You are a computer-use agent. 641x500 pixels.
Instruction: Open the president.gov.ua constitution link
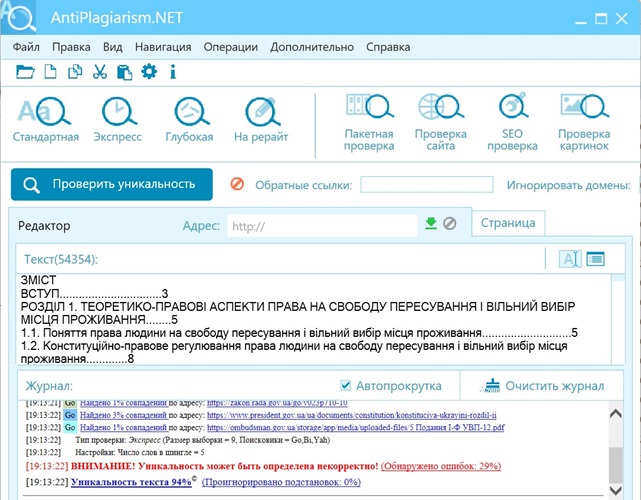coord(352,415)
